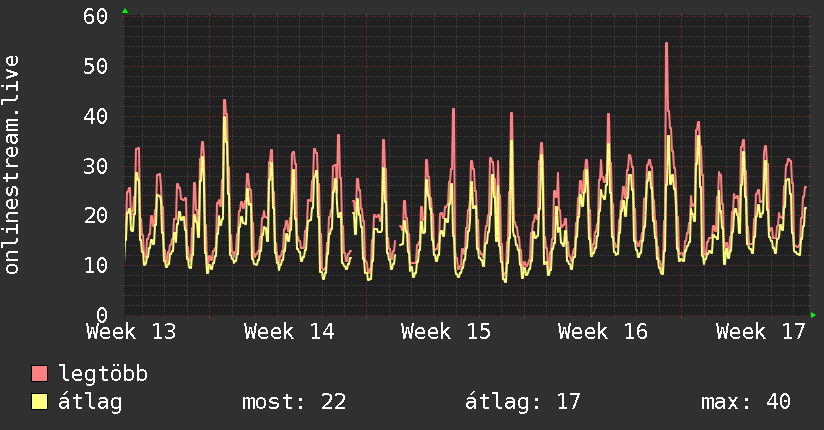Click the 0 y-axis value
Image resolution: width=824 pixels, height=430 pixels.
[102, 315]
